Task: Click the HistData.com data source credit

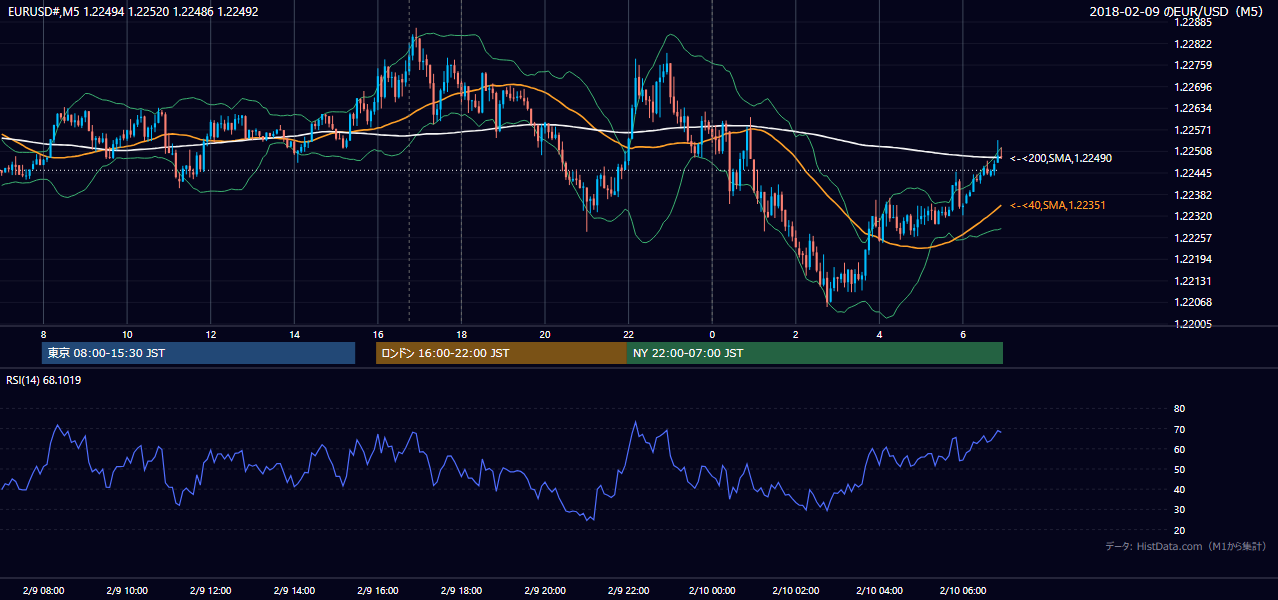Action: point(1186,546)
